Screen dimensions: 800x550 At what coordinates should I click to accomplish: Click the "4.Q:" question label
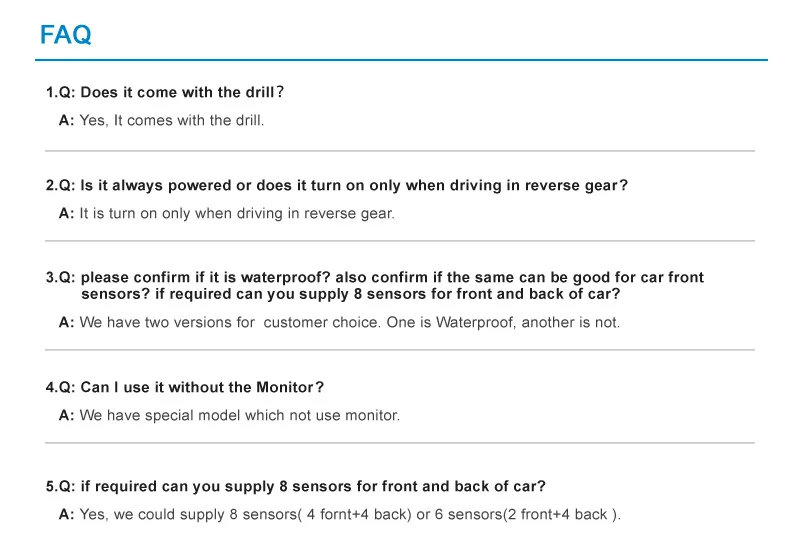pyautogui.click(x=60, y=388)
